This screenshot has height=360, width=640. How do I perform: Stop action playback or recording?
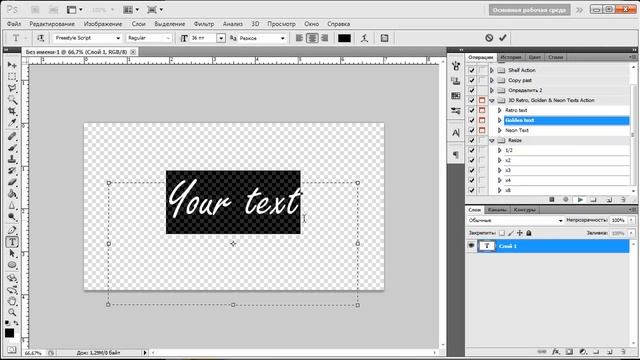(552, 200)
